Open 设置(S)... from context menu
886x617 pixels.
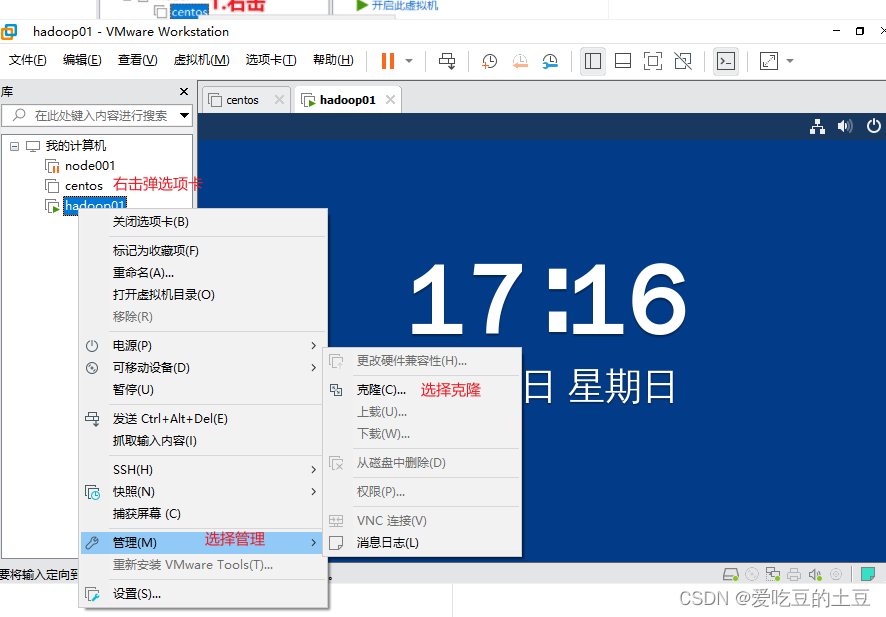tap(204, 594)
